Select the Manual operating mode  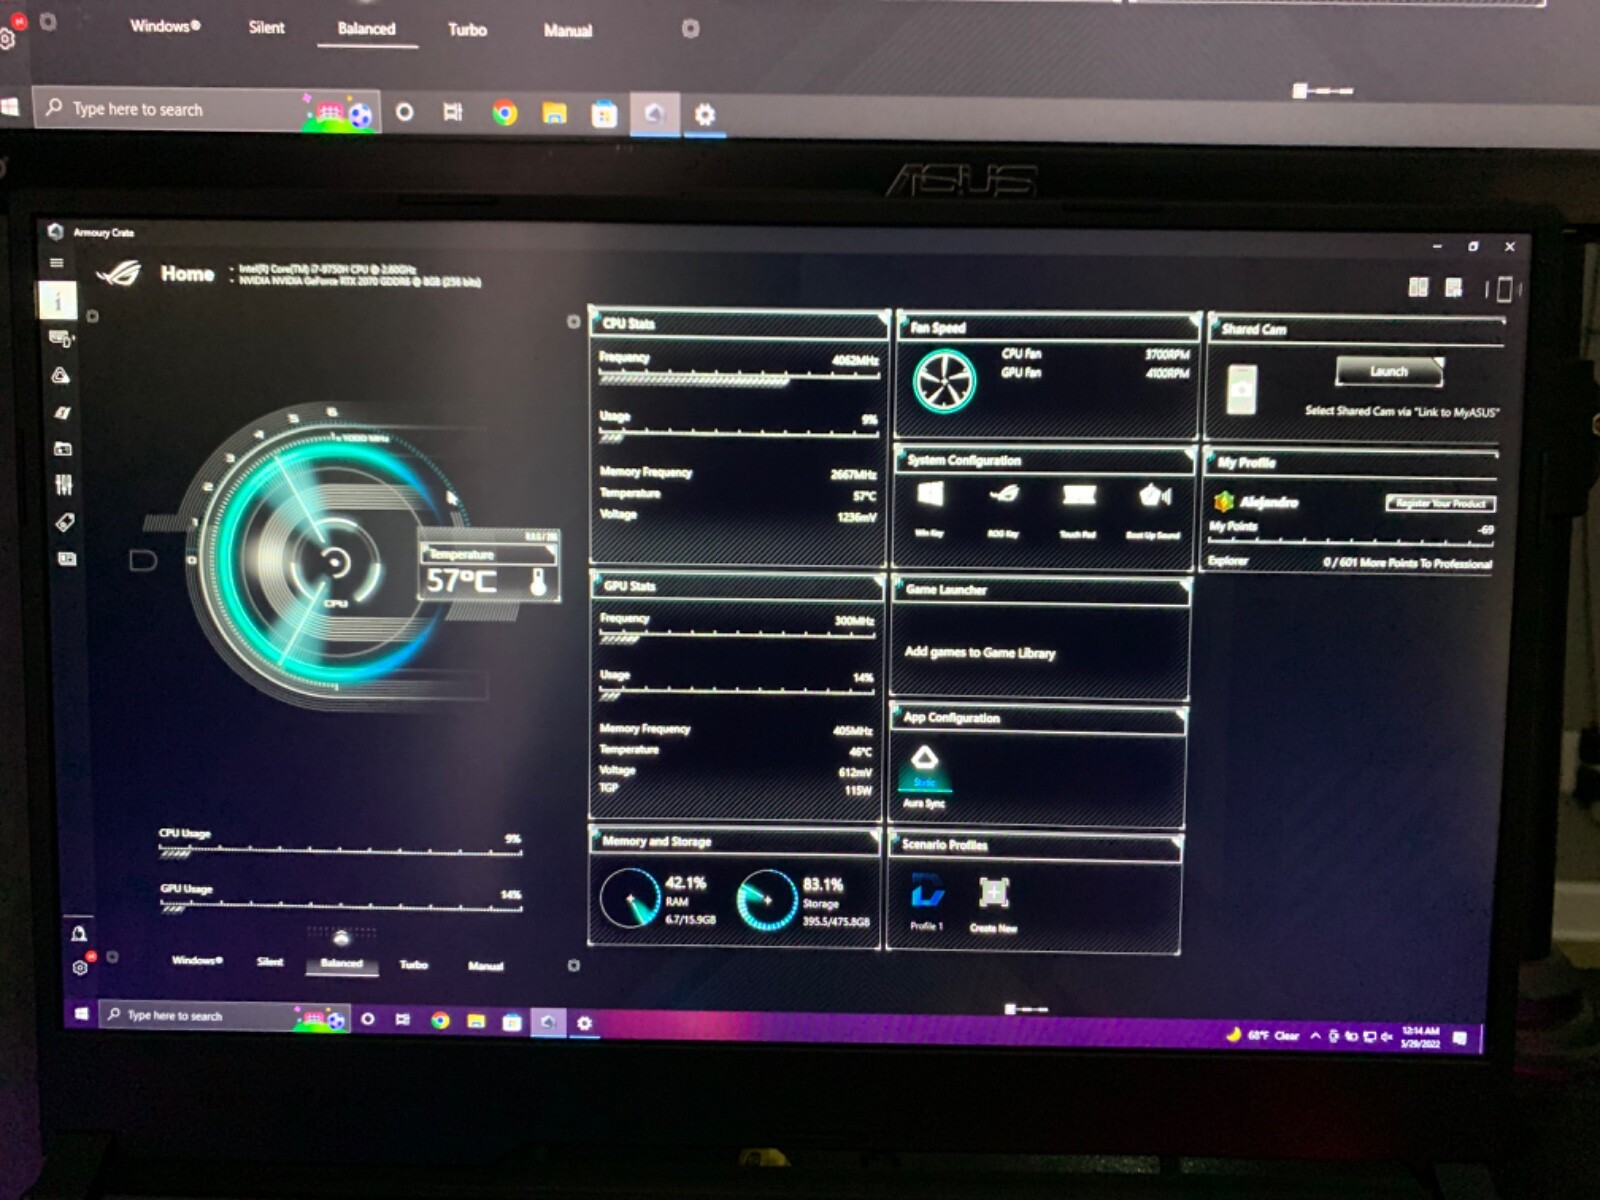[486, 966]
